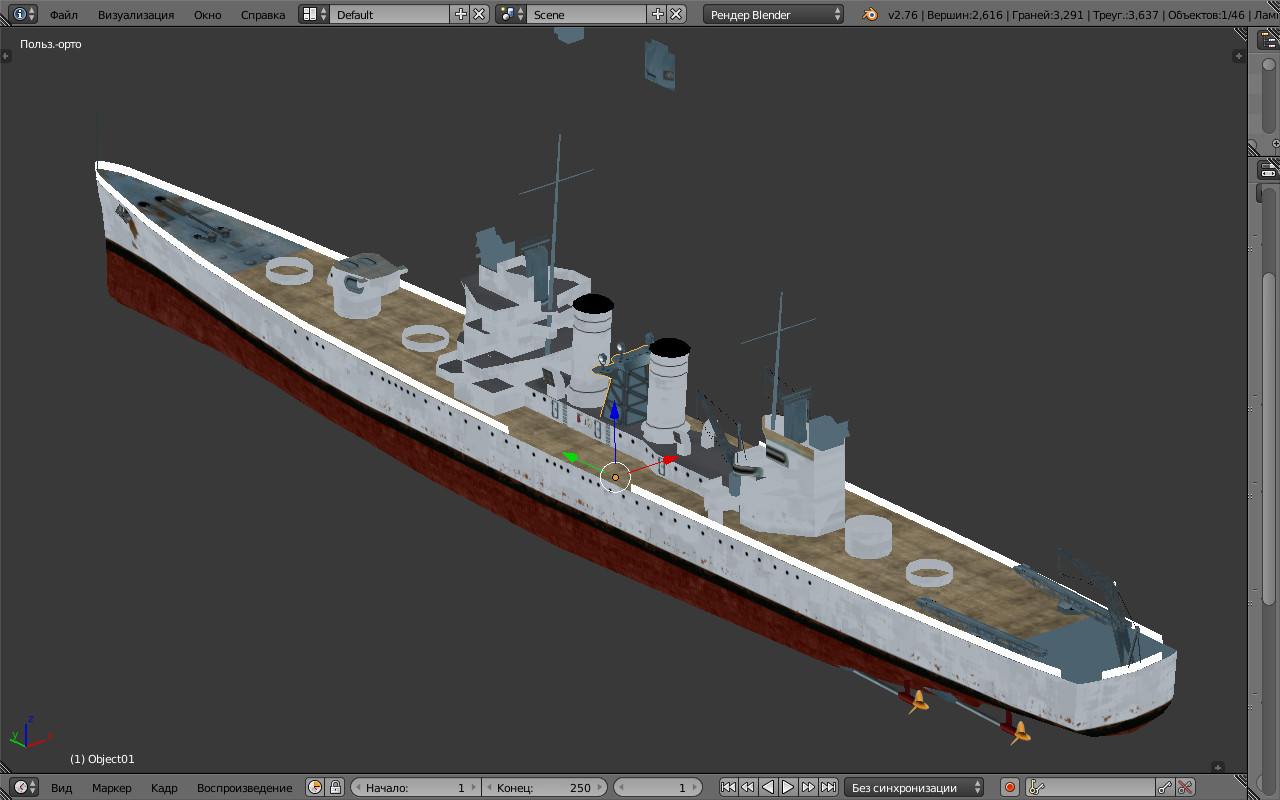Jump to the previous keyframe

tap(748, 787)
